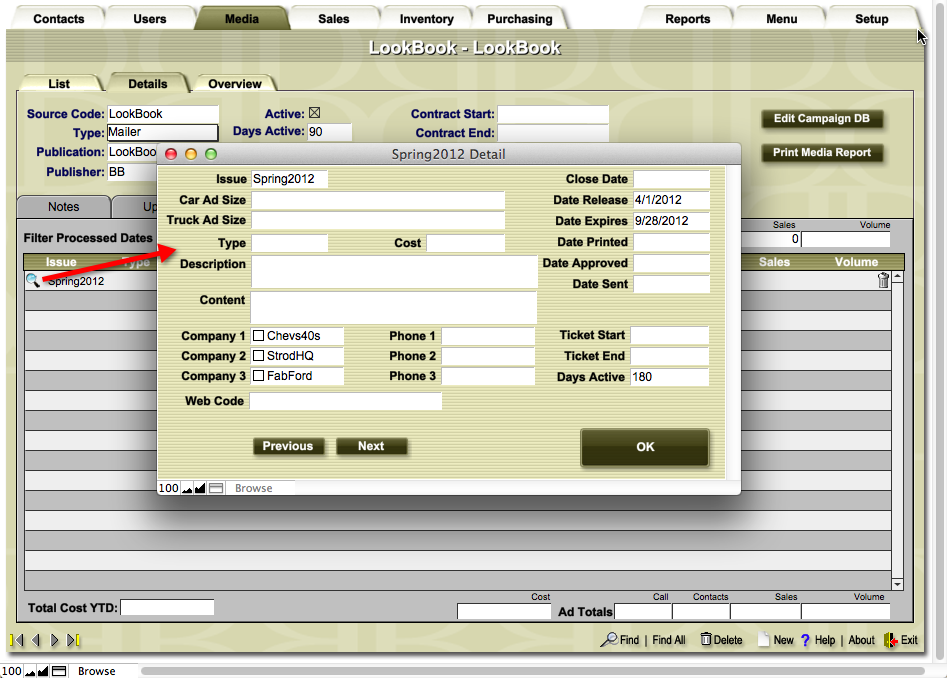Click the Find magnifier icon
Viewport: 947px width, 678px height.
608,640
